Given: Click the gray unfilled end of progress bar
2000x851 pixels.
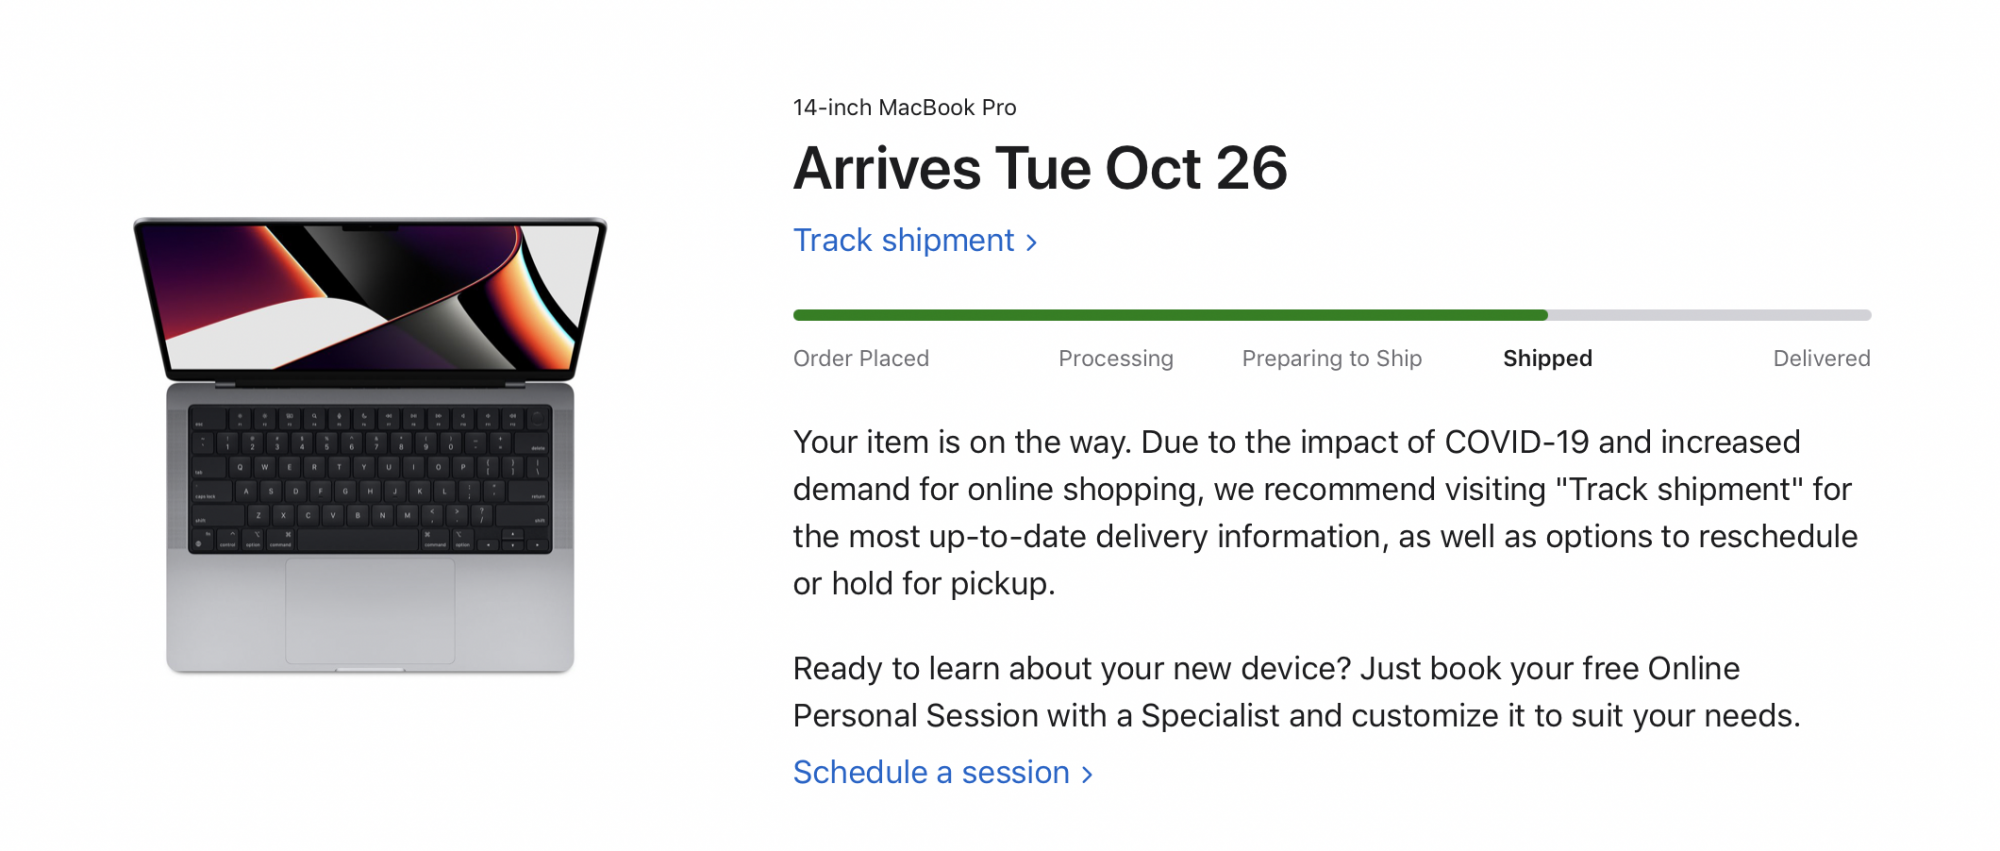Looking at the screenshot, I should (1710, 315).
